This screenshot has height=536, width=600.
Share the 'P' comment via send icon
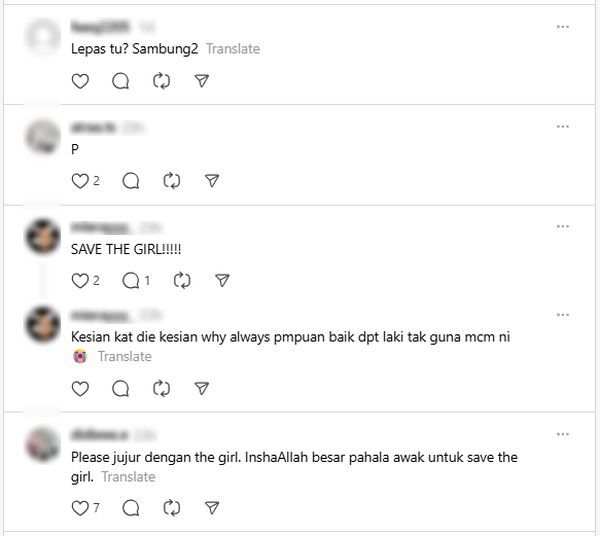coord(212,181)
